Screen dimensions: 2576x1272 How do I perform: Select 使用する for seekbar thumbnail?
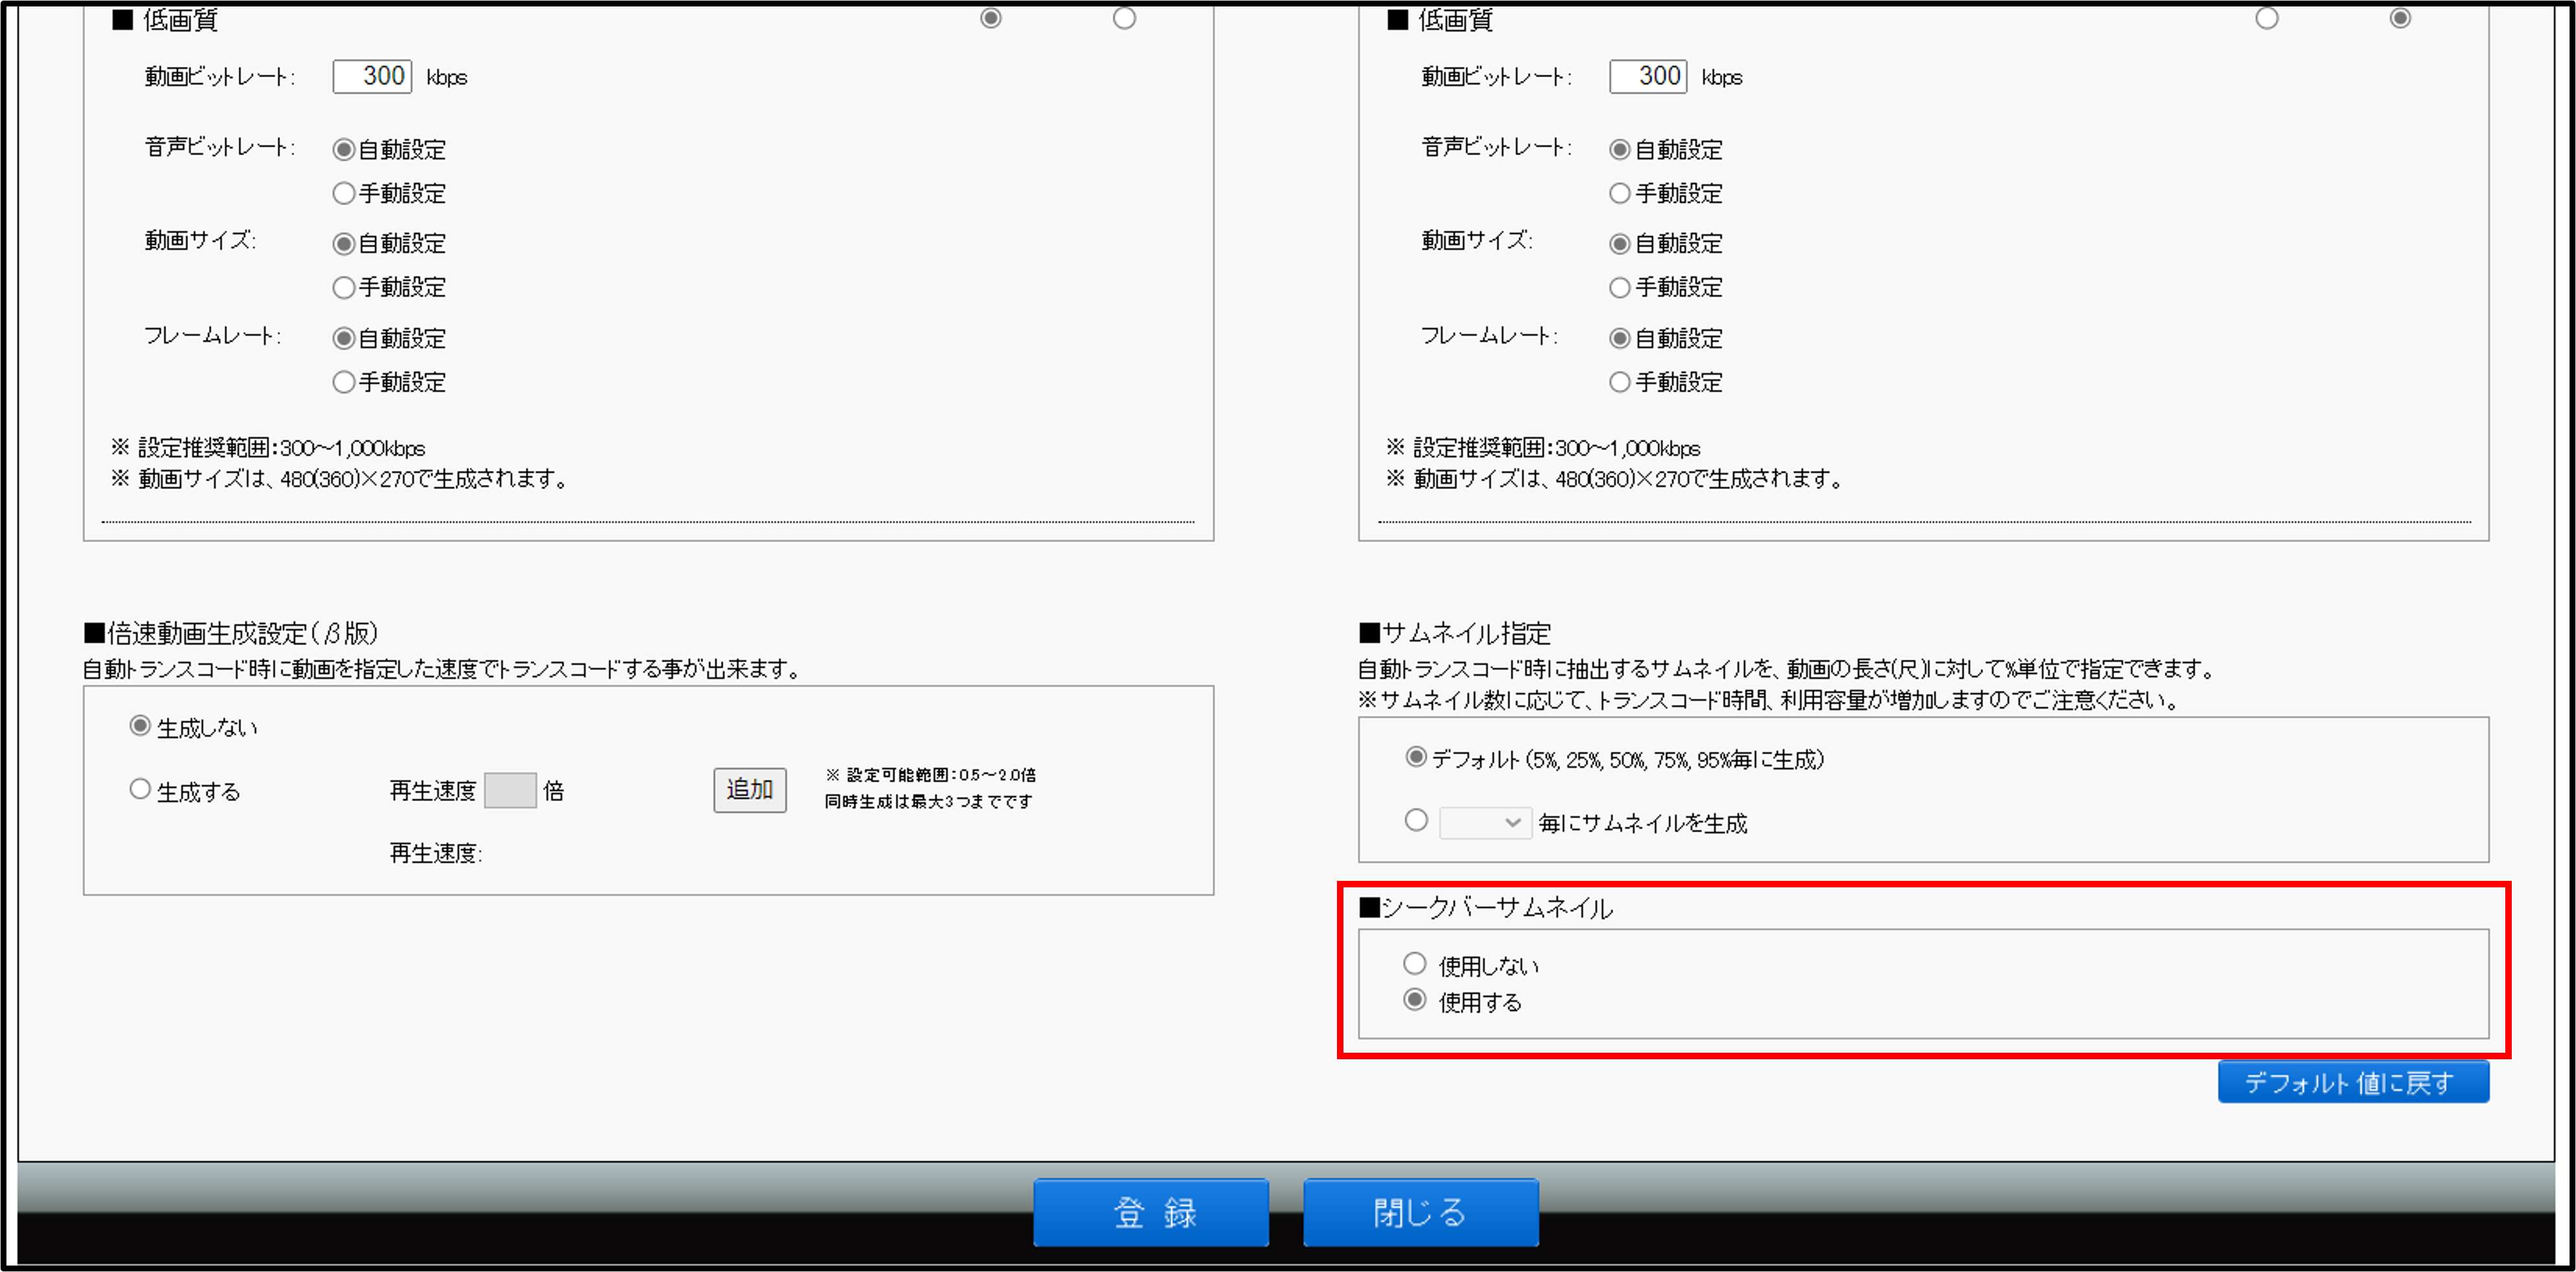coord(1414,1000)
